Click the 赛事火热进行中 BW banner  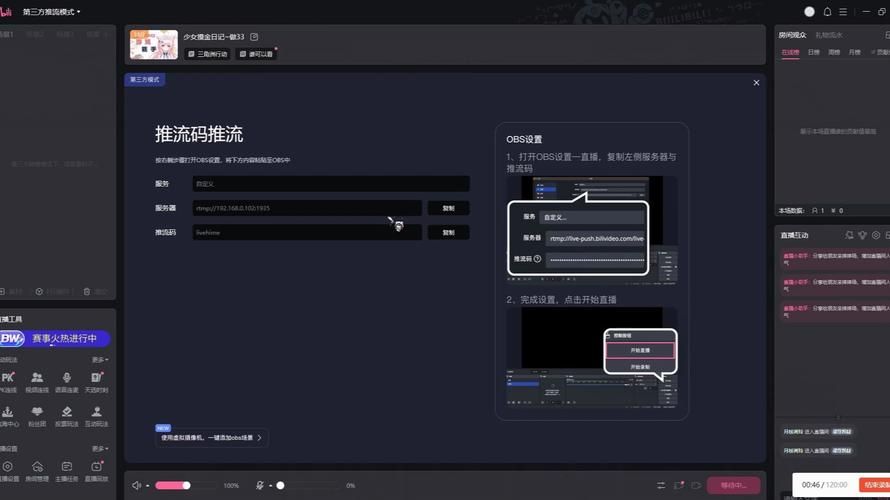[56, 339]
